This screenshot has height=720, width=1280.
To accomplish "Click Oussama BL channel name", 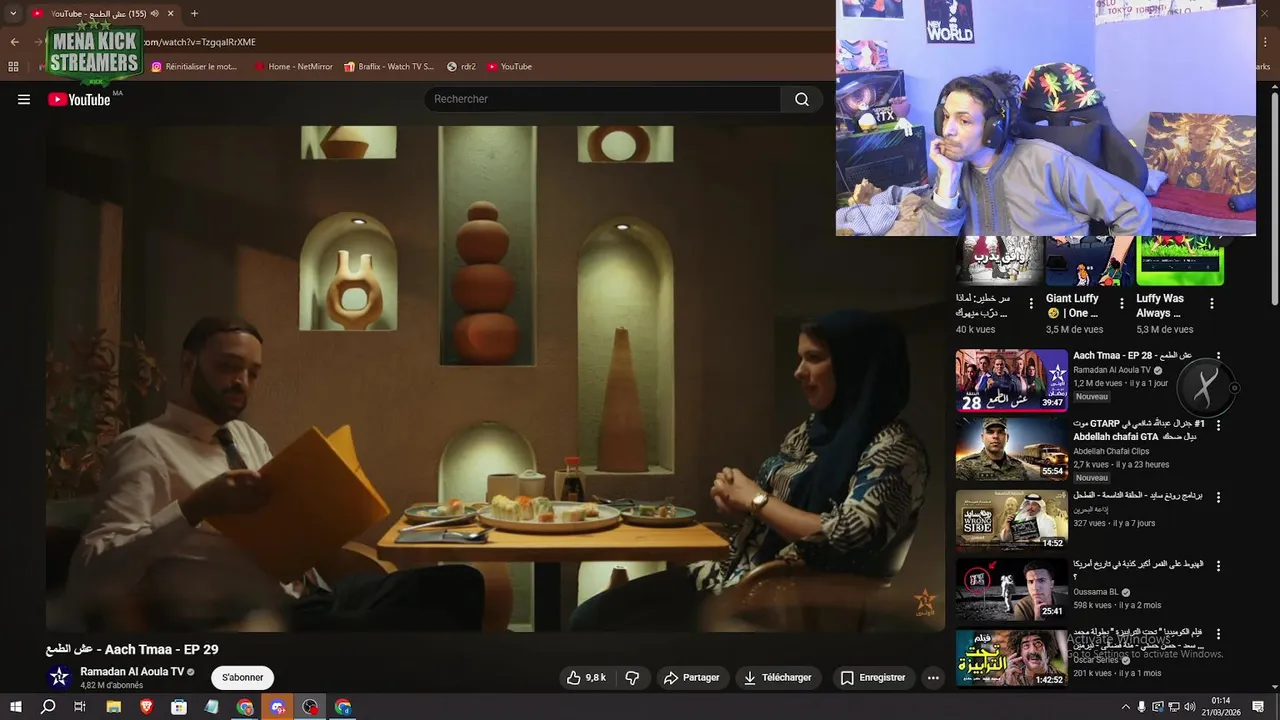I will pyautogui.click(x=1096, y=592).
